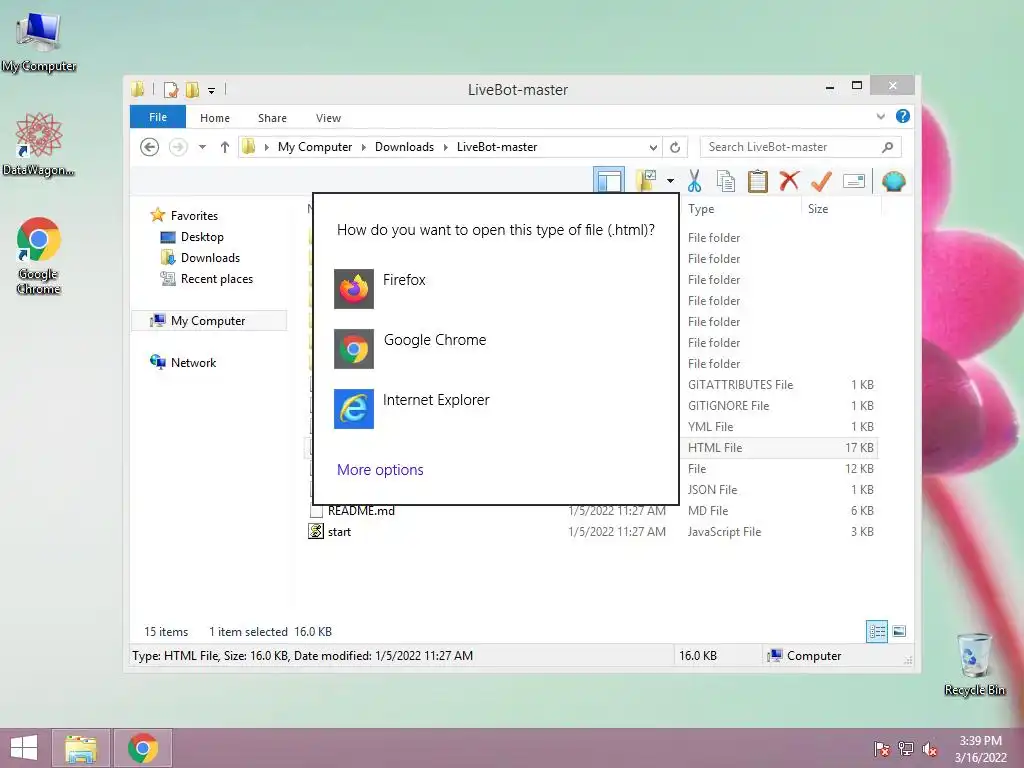Image resolution: width=1024 pixels, height=768 pixels.
Task: Click the folder options icon with checkbox
Action: [647, 180]
